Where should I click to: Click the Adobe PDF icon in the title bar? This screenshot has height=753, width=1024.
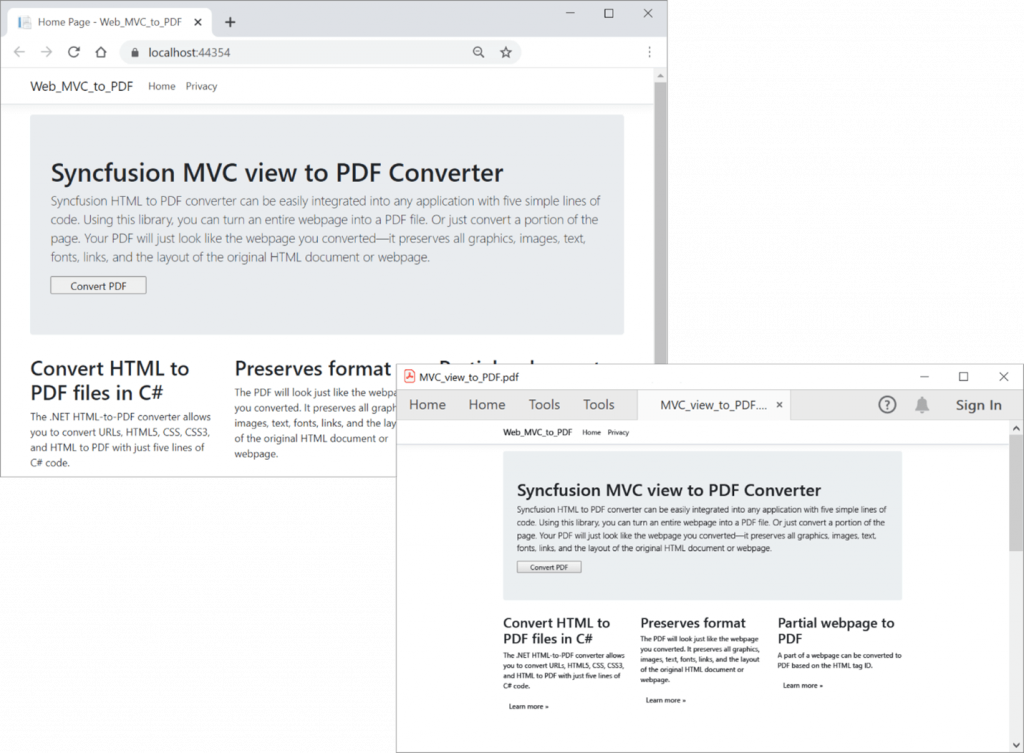click(410, 377)
